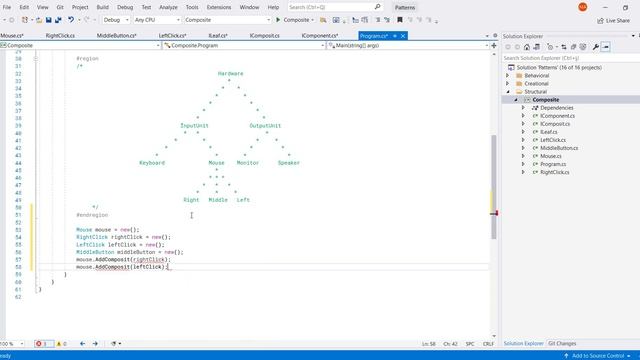Click Switch Views icon in Solution Explorer

click(536, 47)
